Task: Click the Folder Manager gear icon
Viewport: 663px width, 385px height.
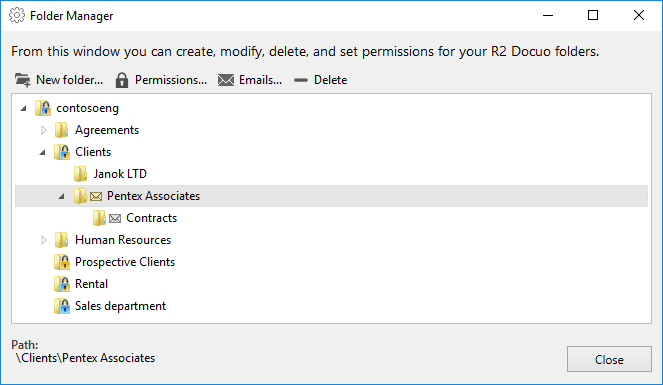Action: [x=17, y=16]
